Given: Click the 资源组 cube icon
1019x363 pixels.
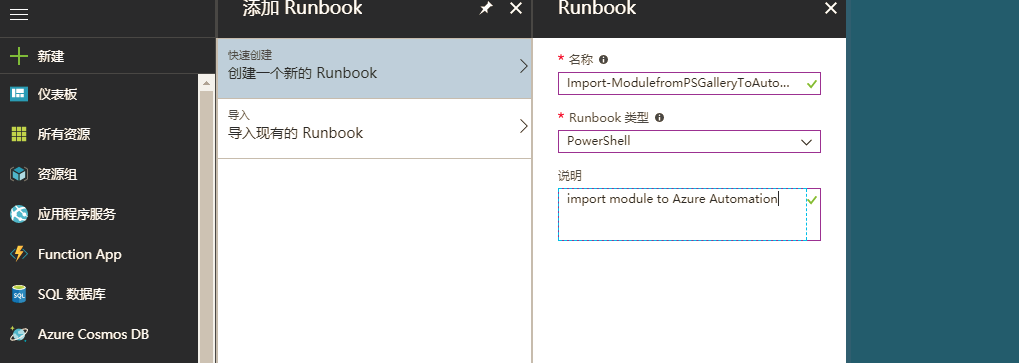Looking at the screenshot, I should tap(19, 174).
